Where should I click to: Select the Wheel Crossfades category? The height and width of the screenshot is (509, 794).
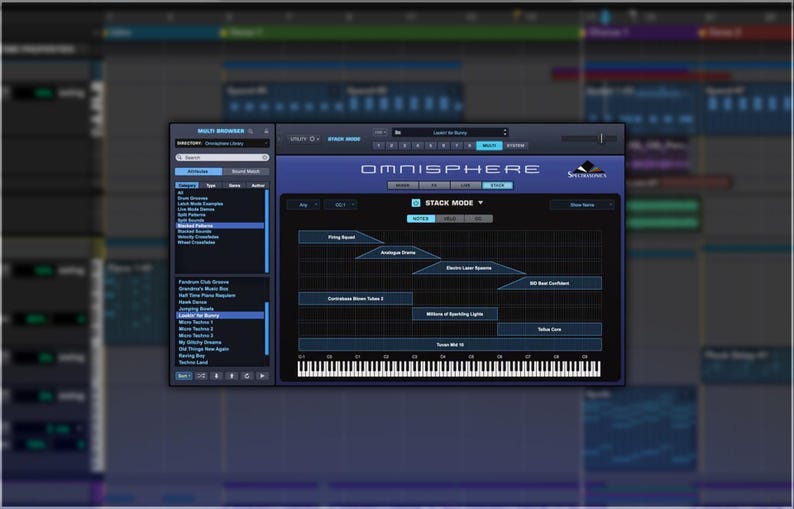tap(220, 243)
